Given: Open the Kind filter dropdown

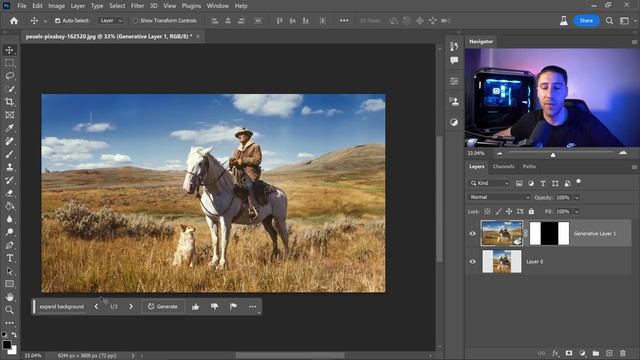Looking at the screenshot, I should (x=489, y=183).
